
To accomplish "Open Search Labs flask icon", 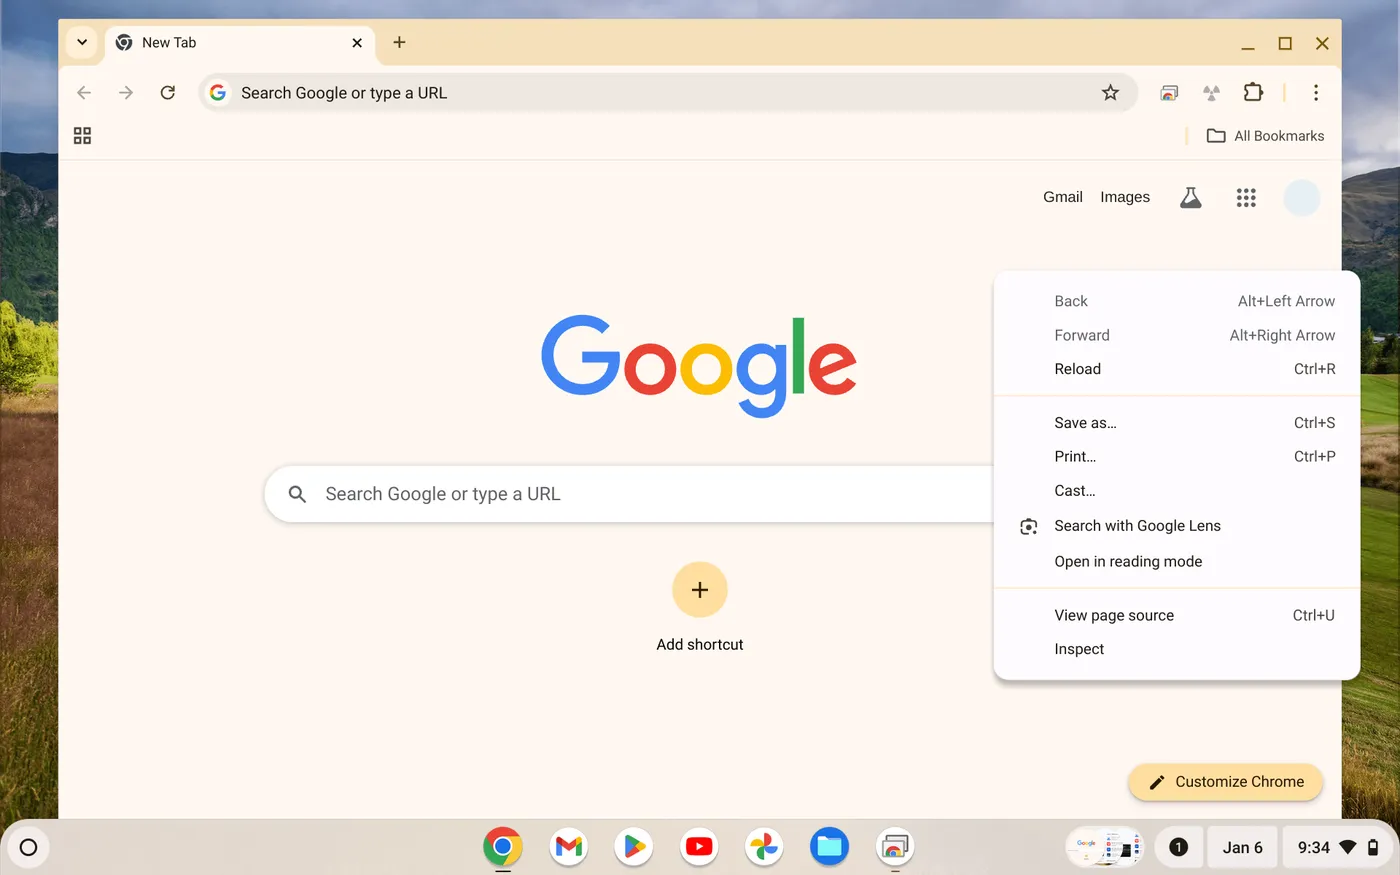I will (1190, 198).
